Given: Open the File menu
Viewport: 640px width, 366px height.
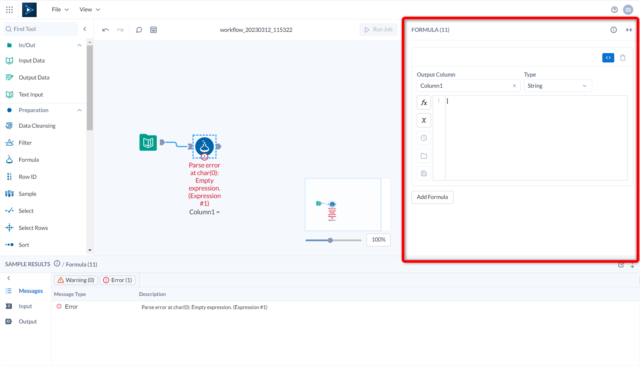Looking at the screenshot, I should (60, 9).
